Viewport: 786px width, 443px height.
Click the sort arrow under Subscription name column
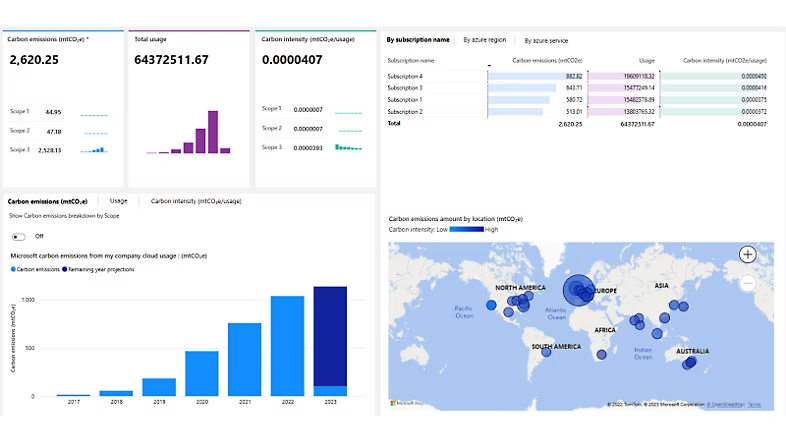489,66
